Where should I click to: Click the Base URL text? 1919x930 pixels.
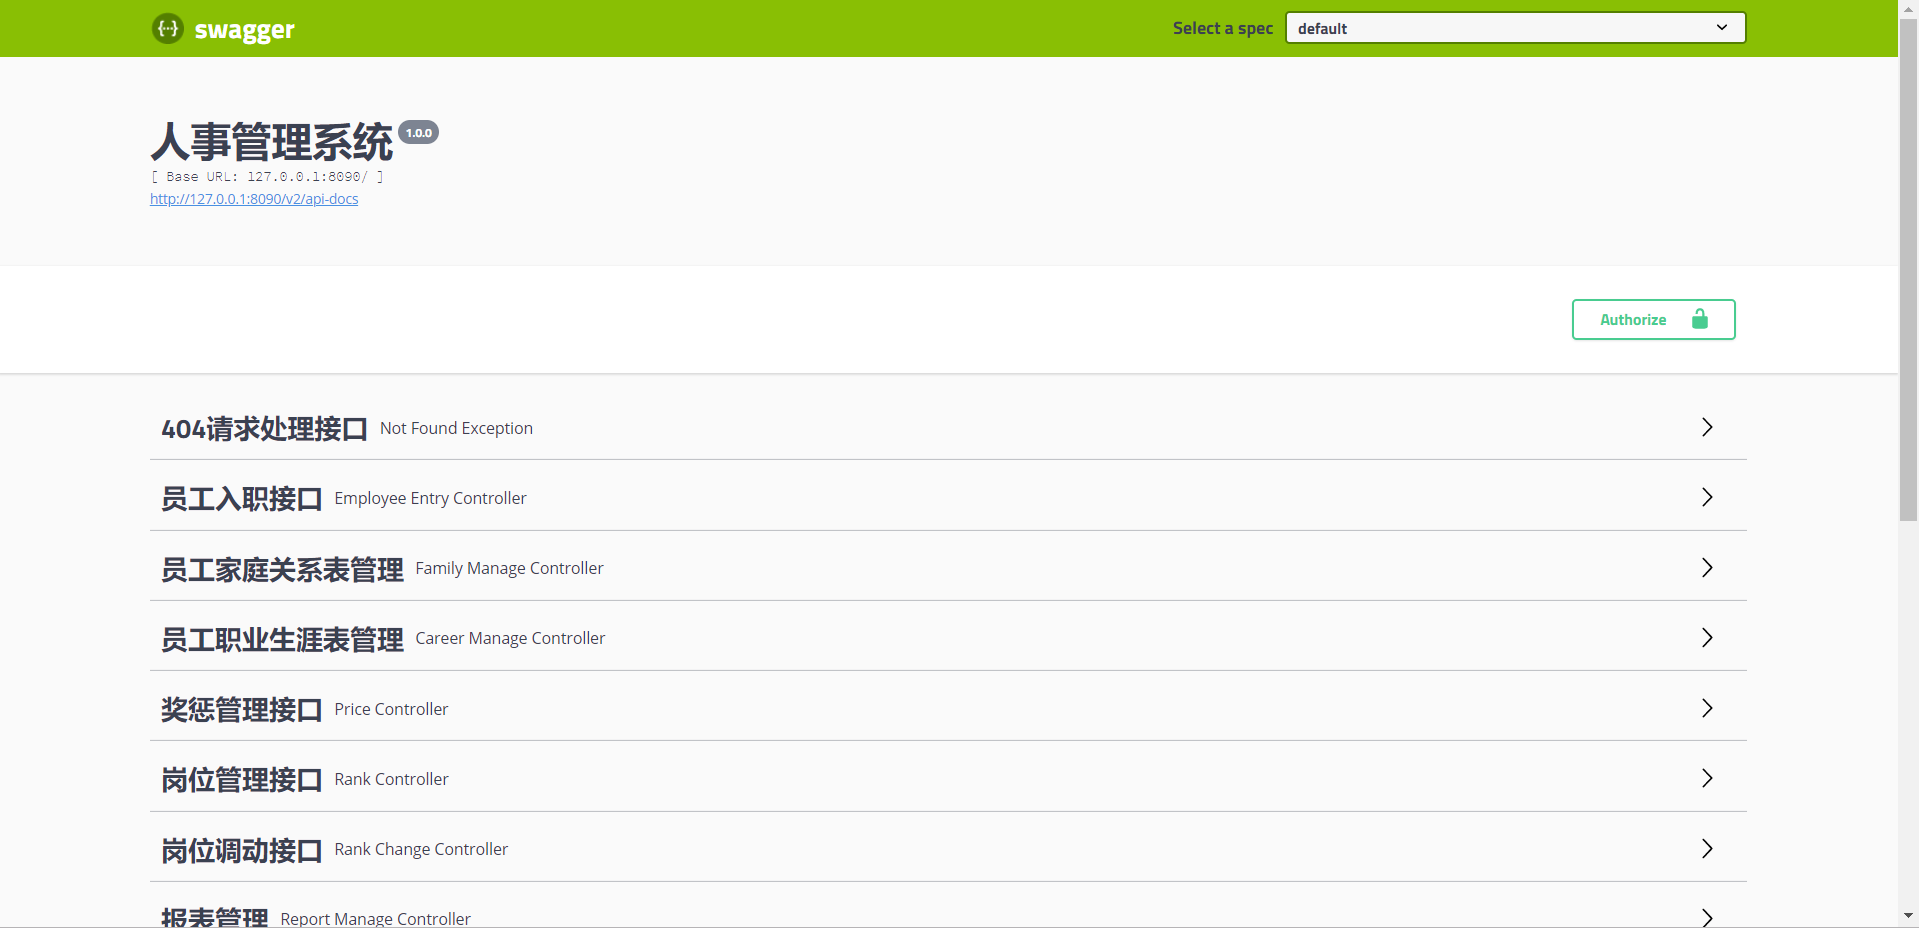click(x=267, y=177)
